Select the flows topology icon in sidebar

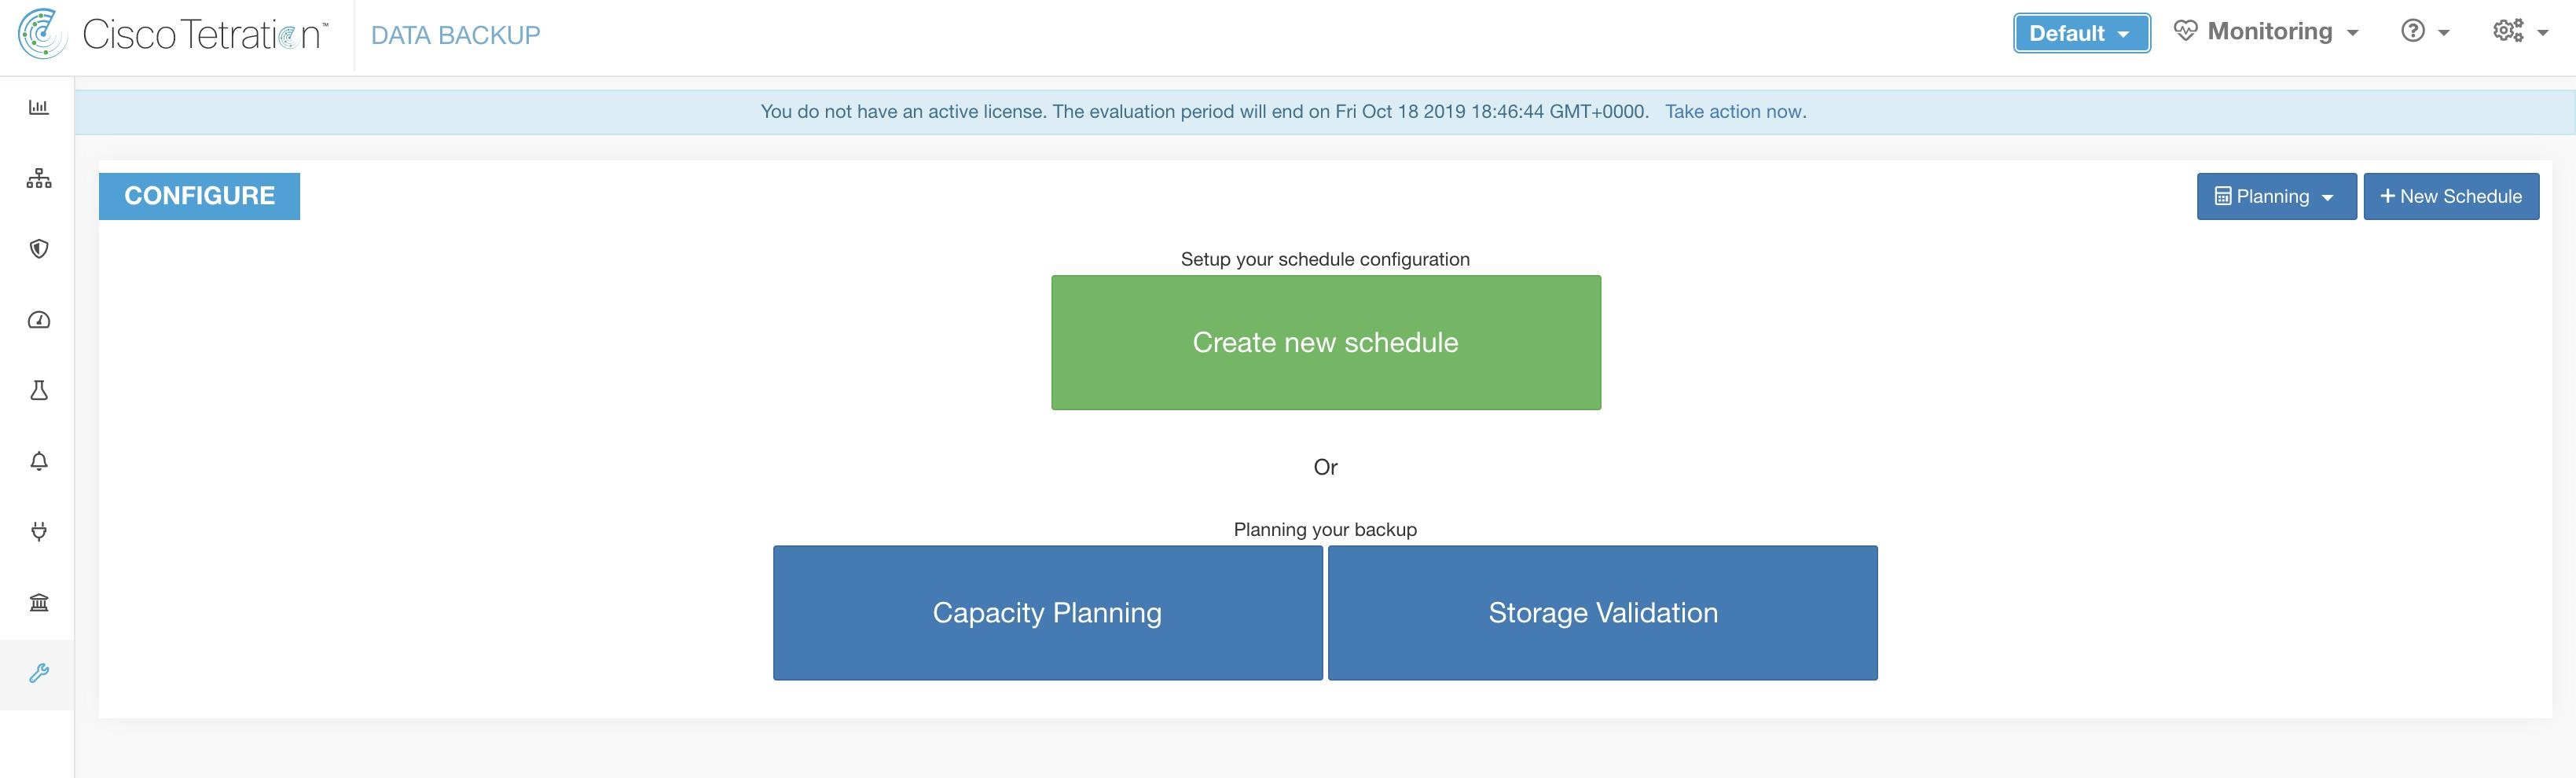[39, 178]
